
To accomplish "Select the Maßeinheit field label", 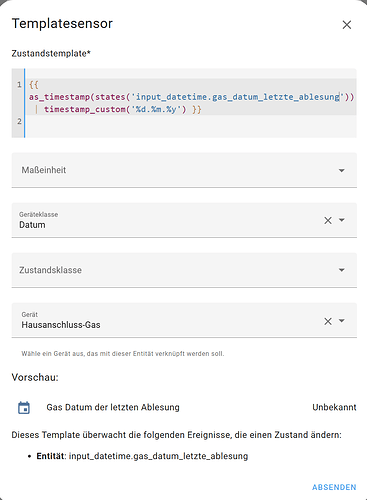I will pyautogui.click(x=44, y=170).
